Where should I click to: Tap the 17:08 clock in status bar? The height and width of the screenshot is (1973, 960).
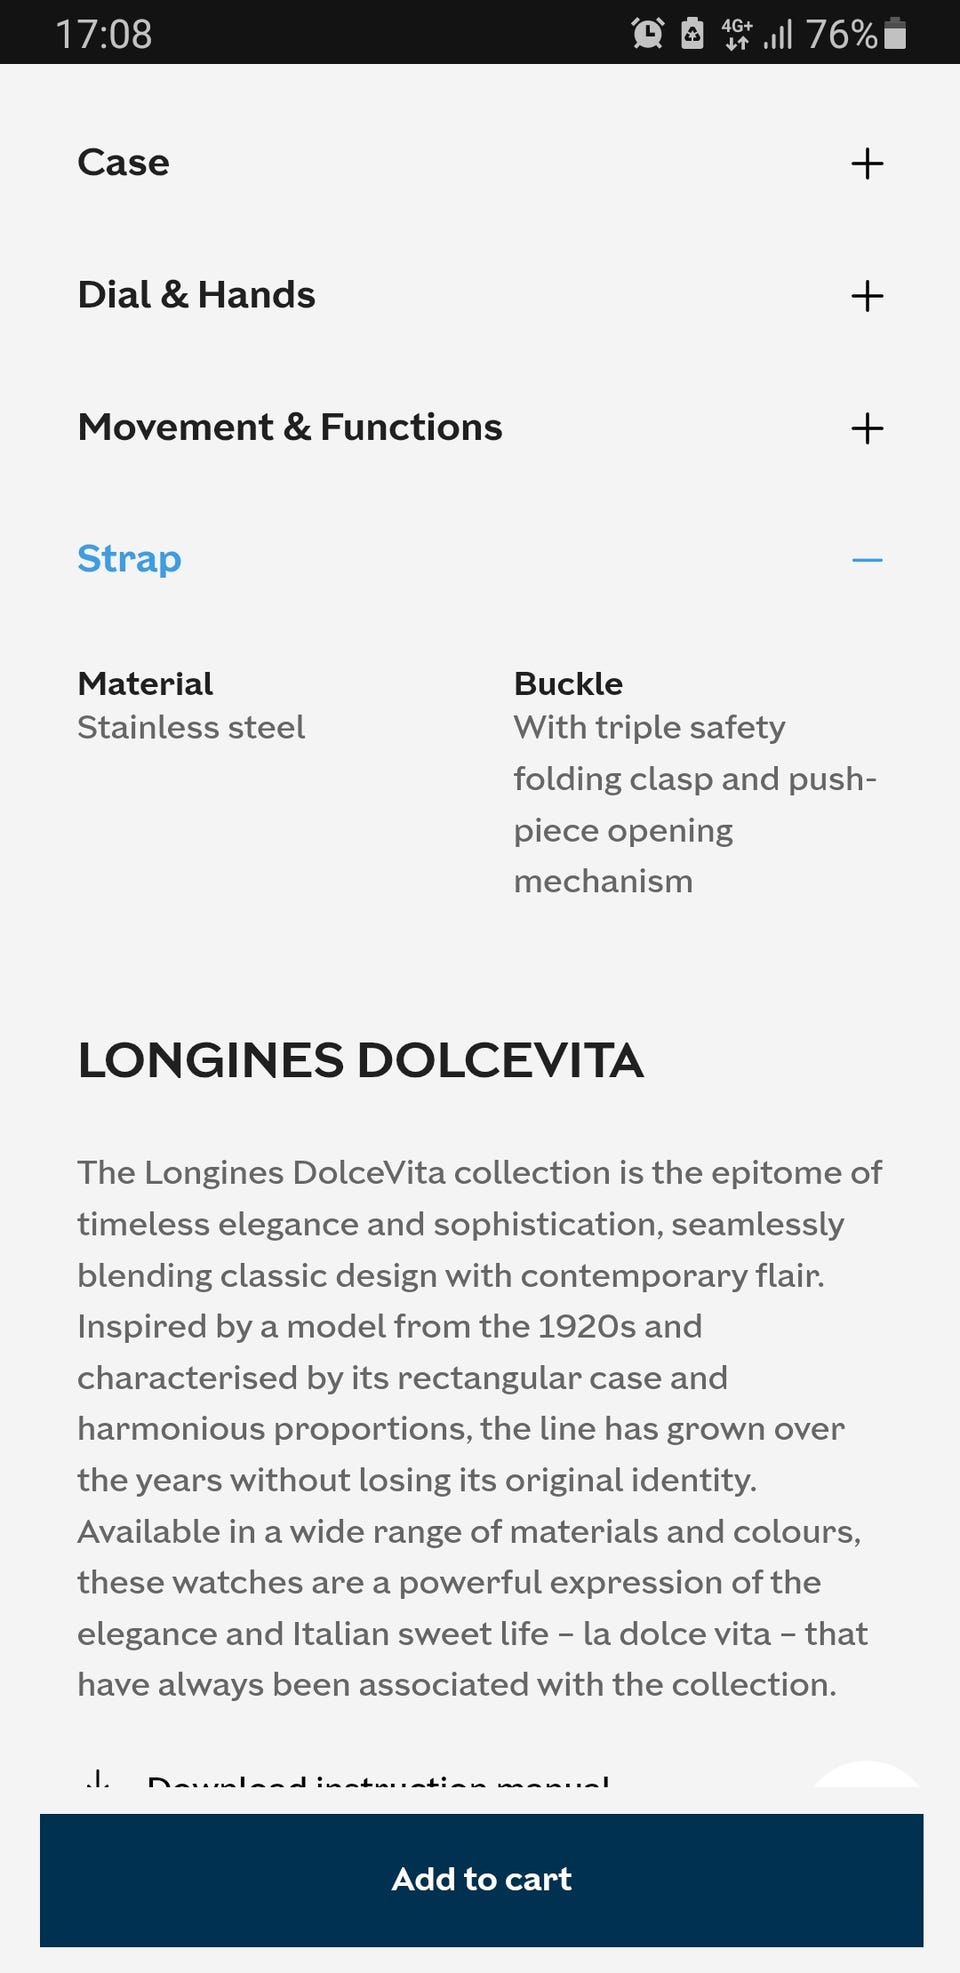coord(104,34)
